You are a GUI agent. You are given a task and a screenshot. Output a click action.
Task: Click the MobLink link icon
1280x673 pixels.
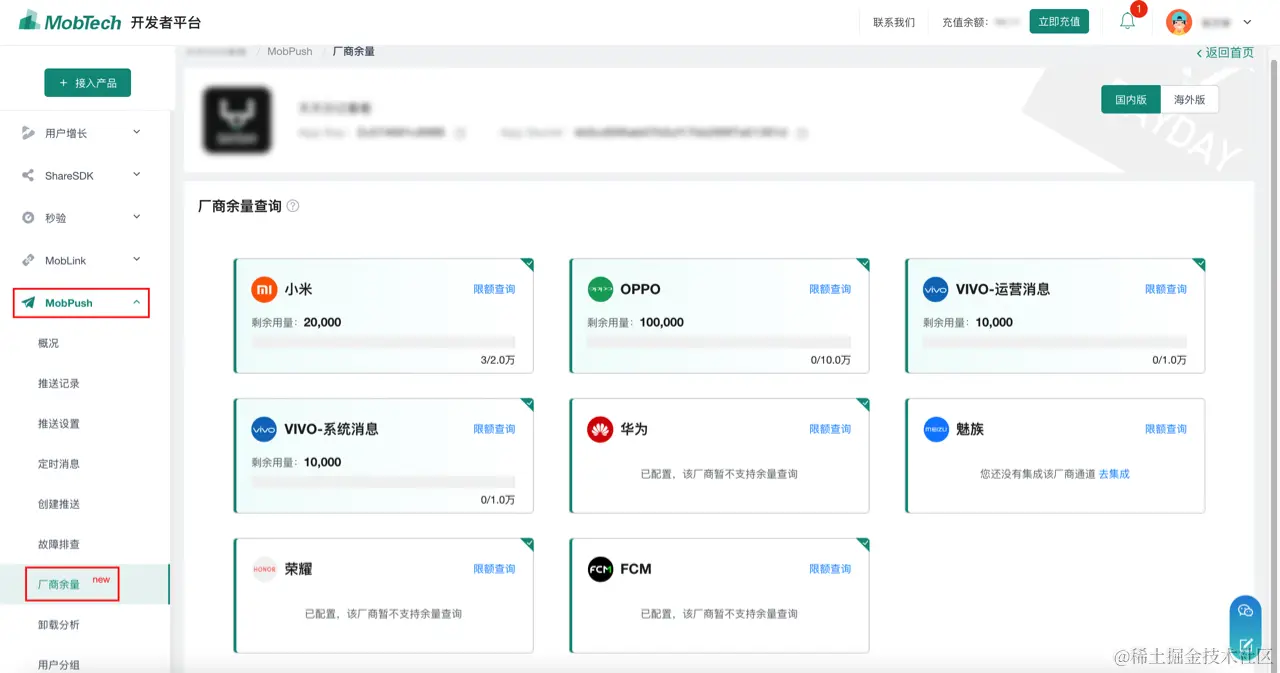(x=28, y=260)
